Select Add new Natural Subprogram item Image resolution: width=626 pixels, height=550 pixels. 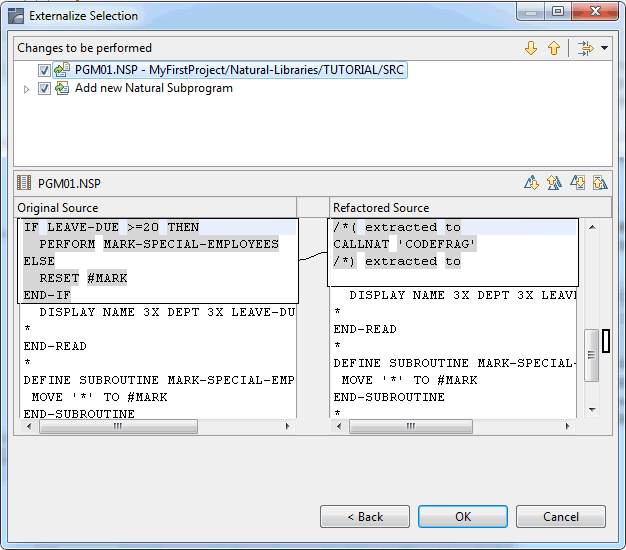pos(152,88)
